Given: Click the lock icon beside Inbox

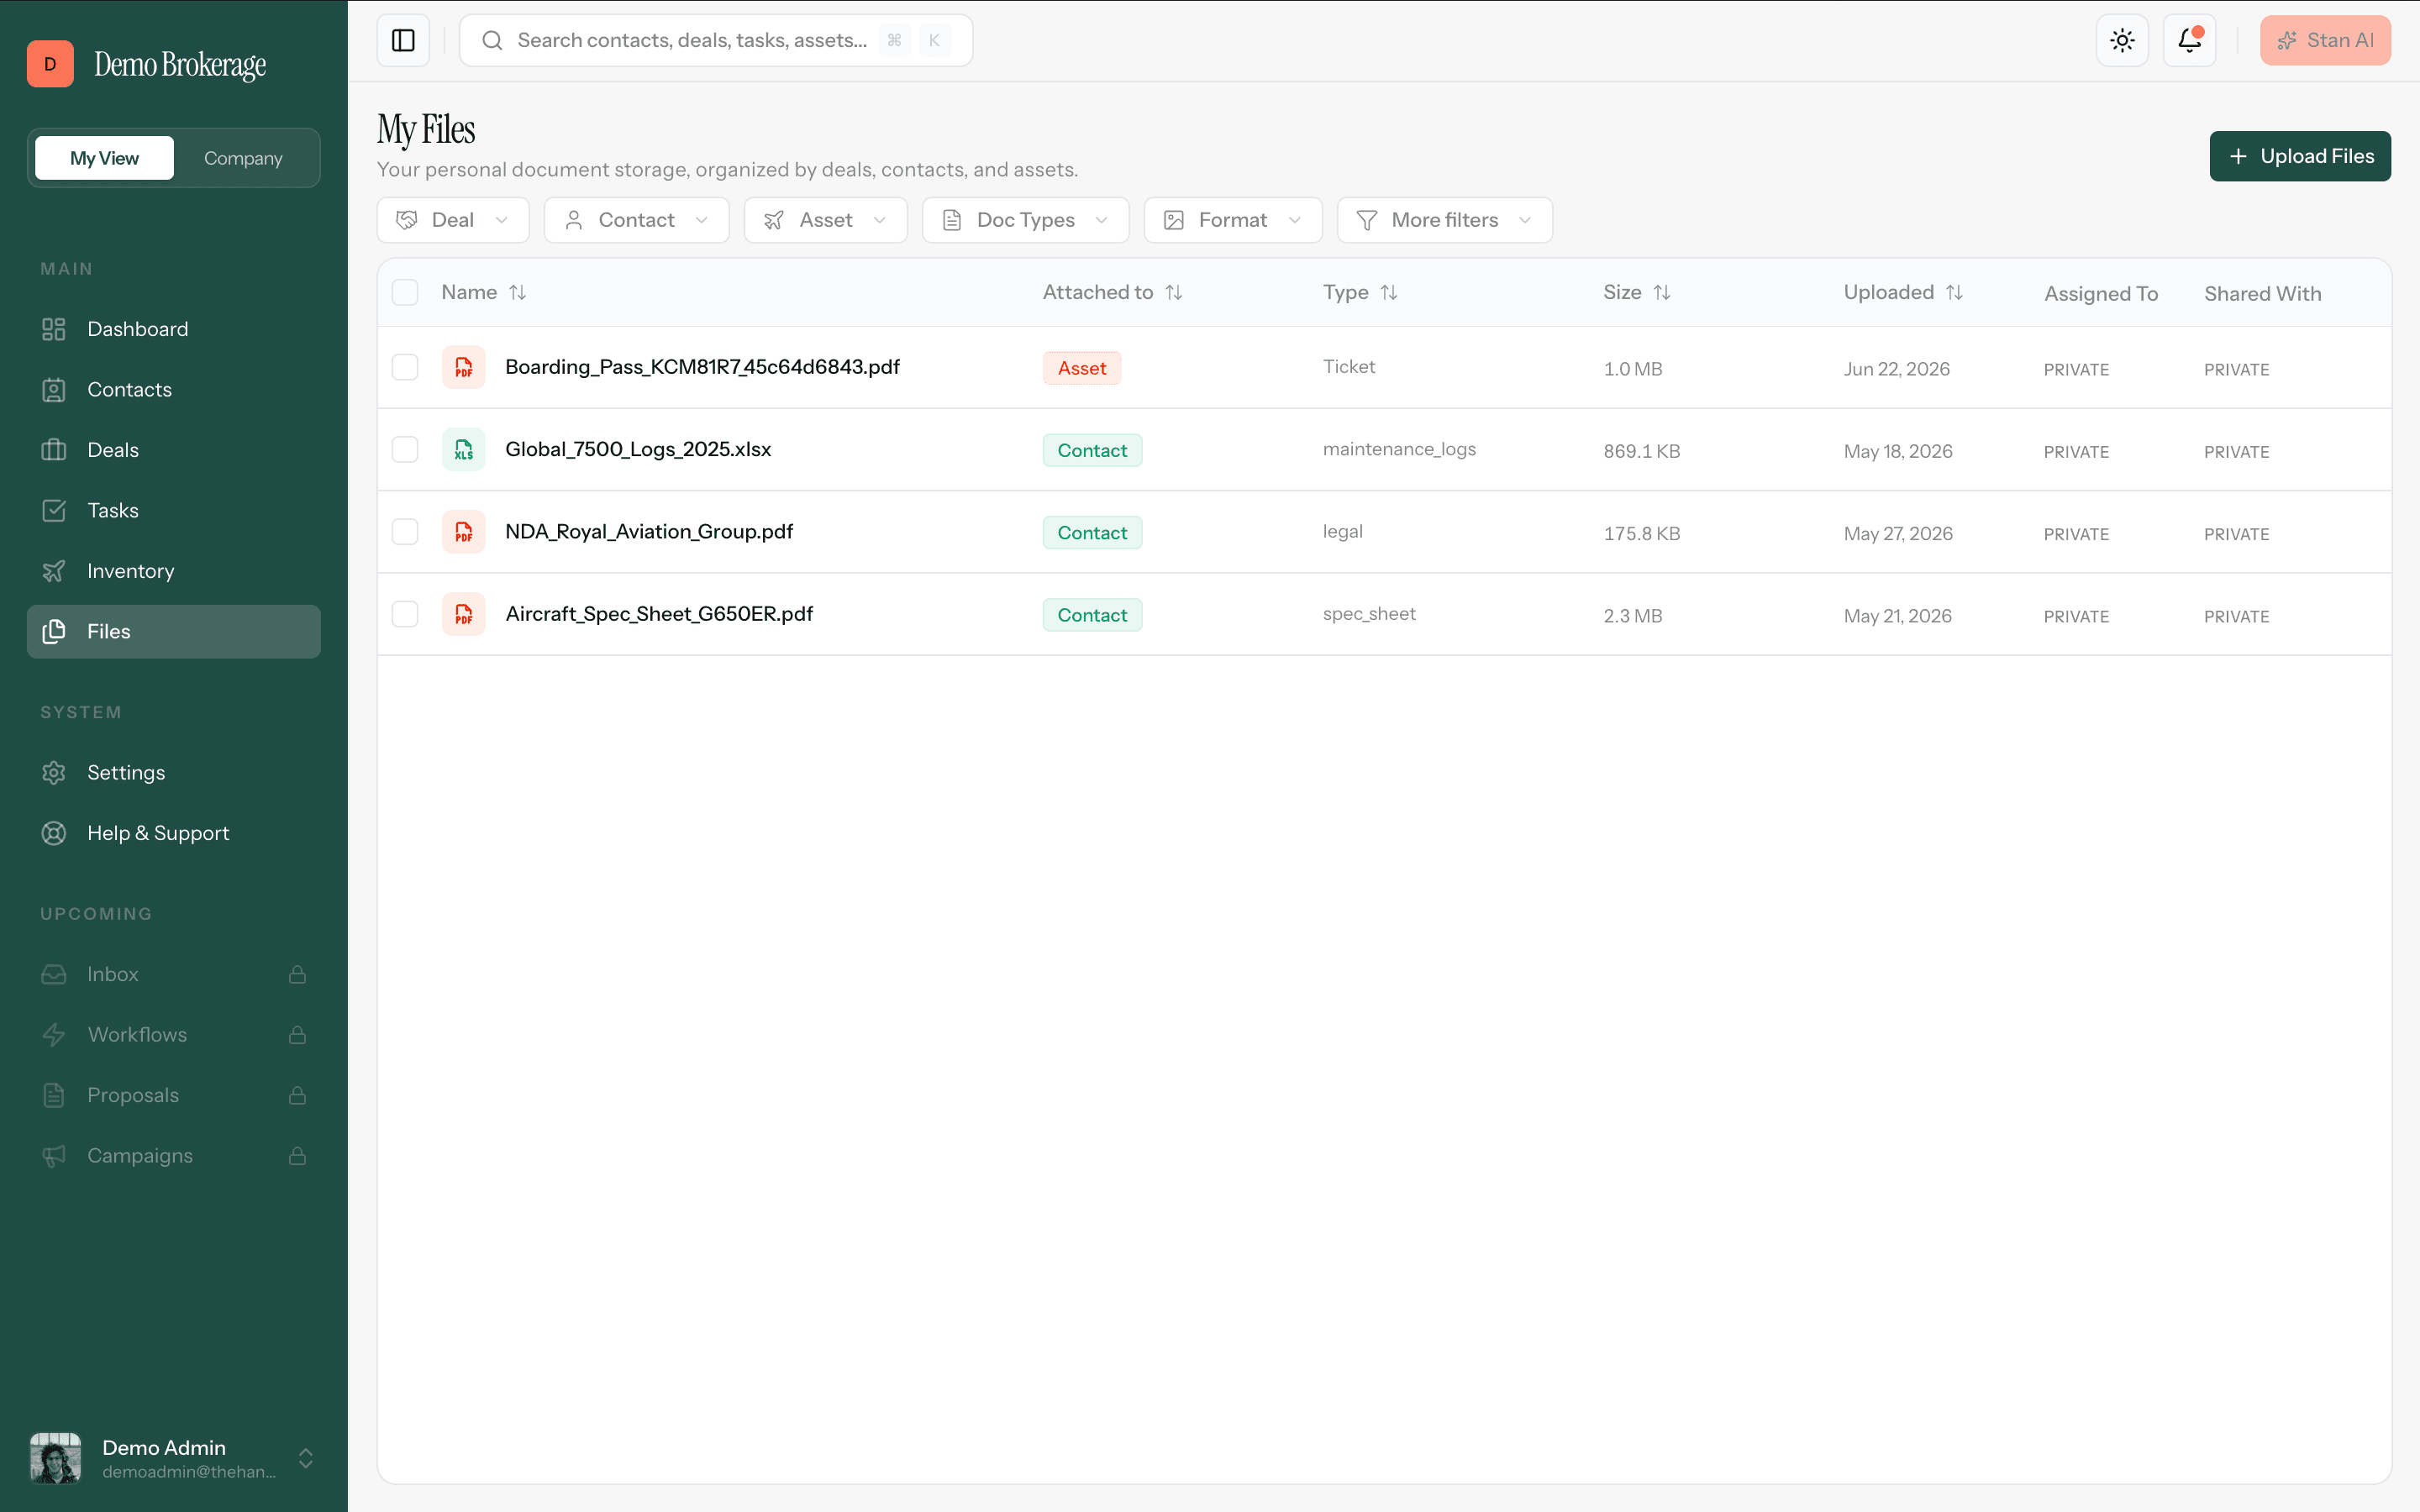Looking at the screenshot, I should tap(297, 974).
